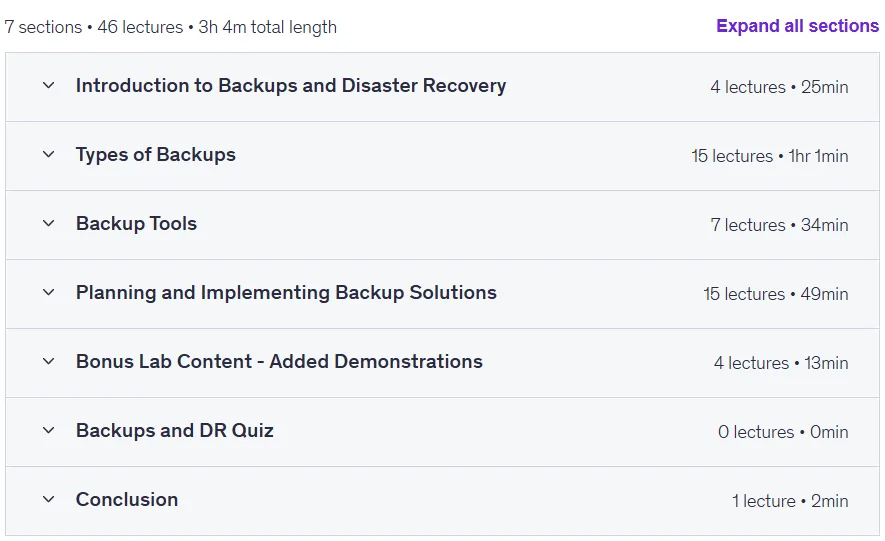Open Bonus Lab Content - Added Demonstrations title

coord(279,362)
